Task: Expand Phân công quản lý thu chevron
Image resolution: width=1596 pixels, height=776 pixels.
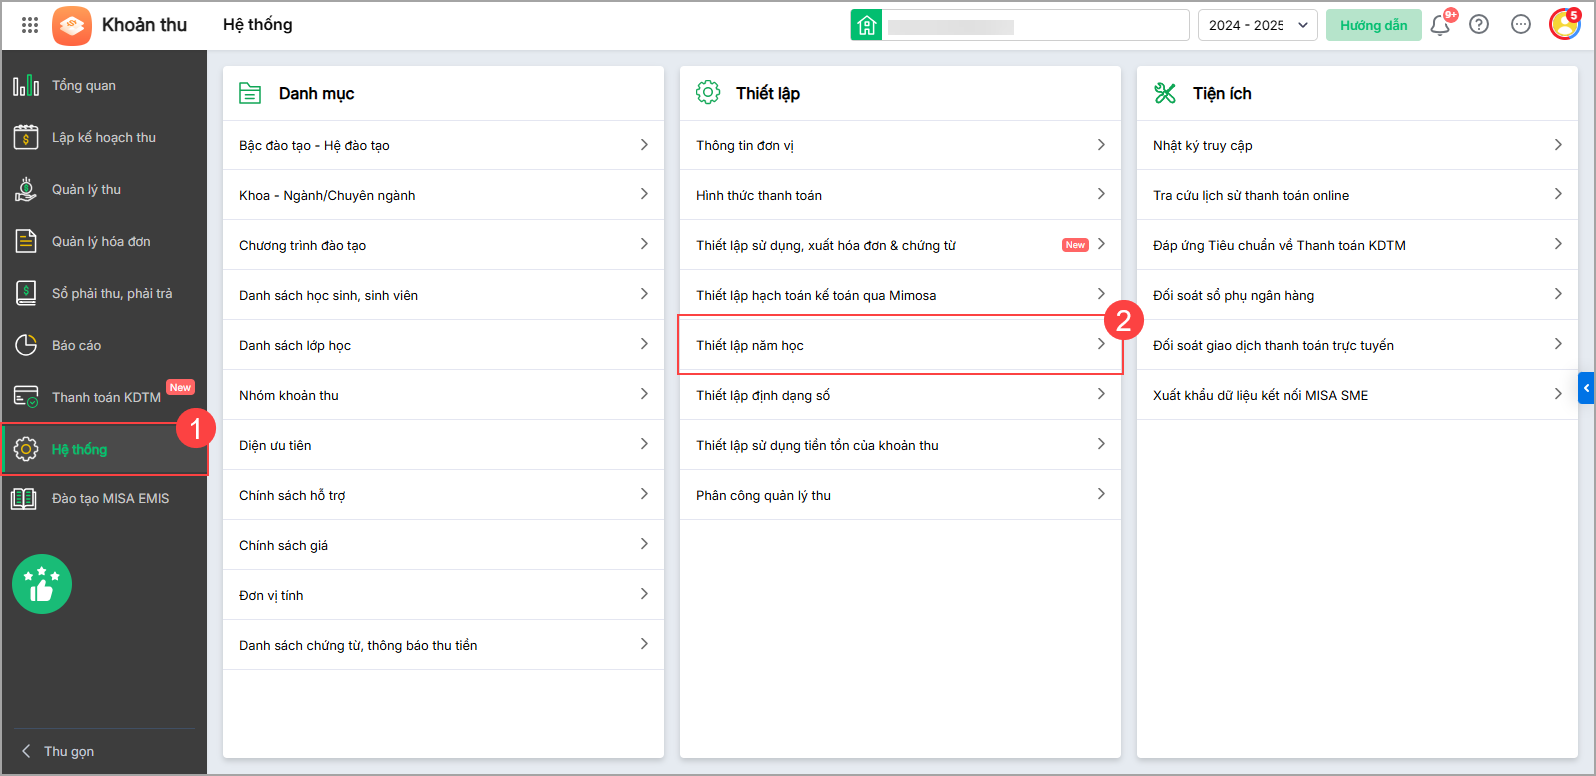Action: point(1101,494)
